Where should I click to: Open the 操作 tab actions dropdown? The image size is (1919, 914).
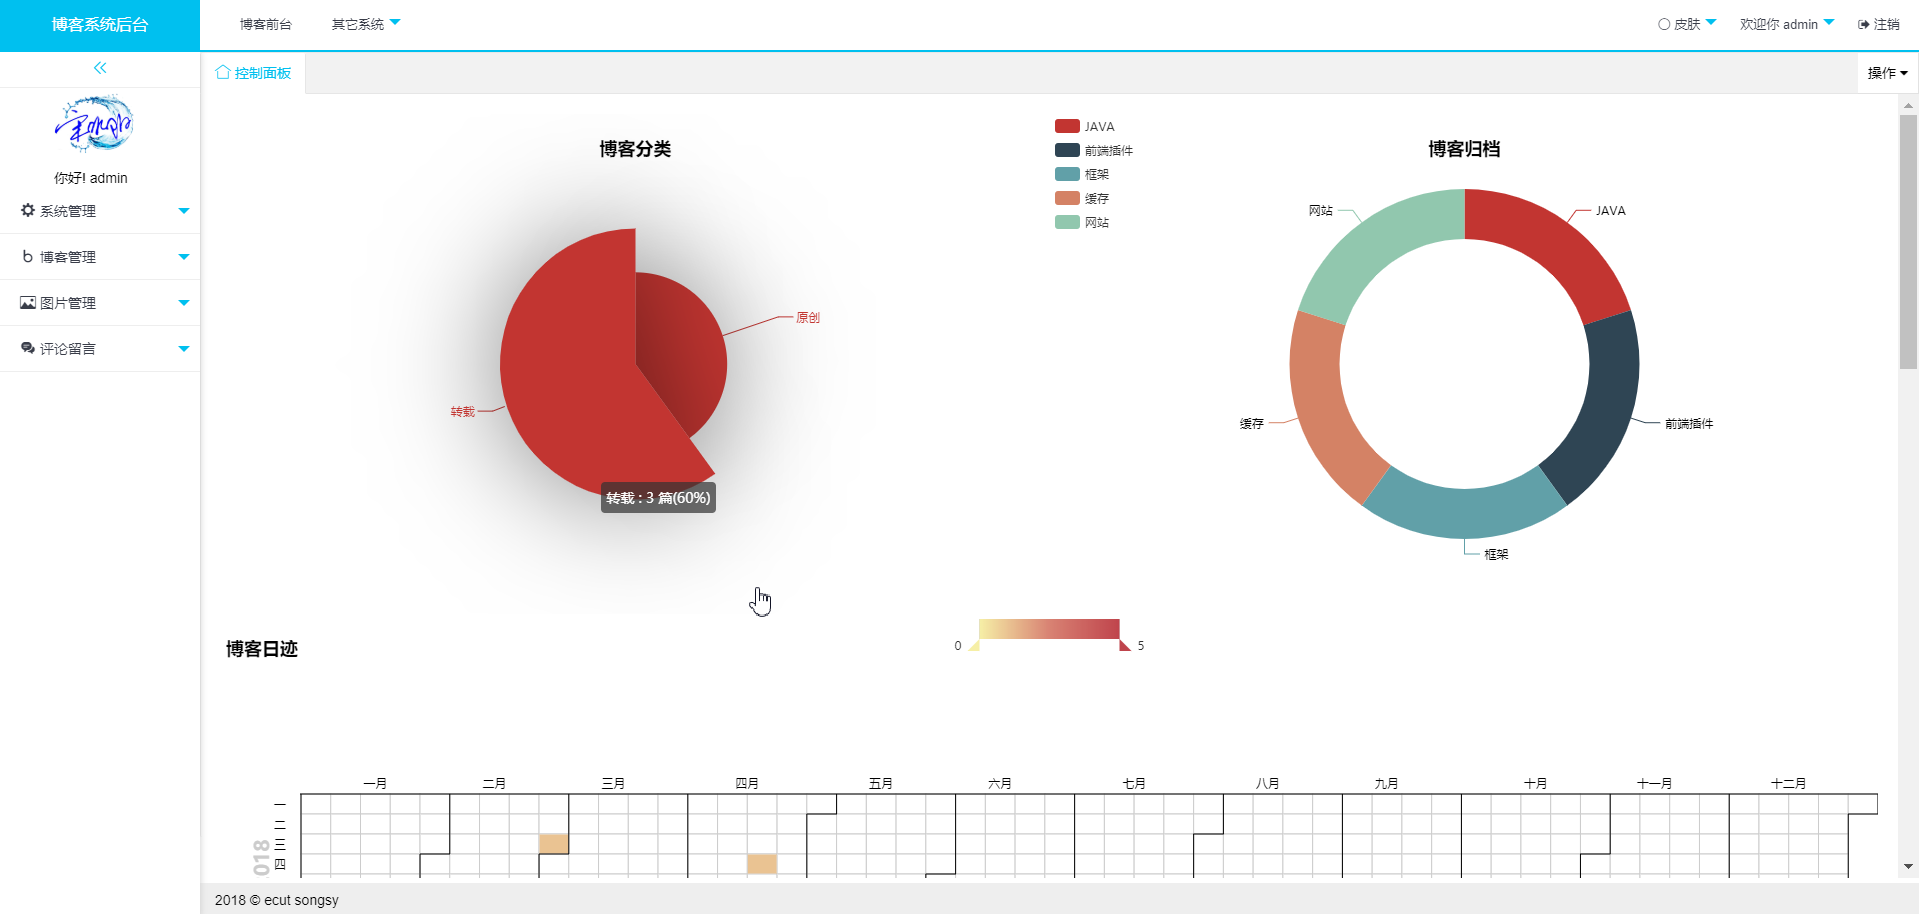click(x=1888, y=73)
